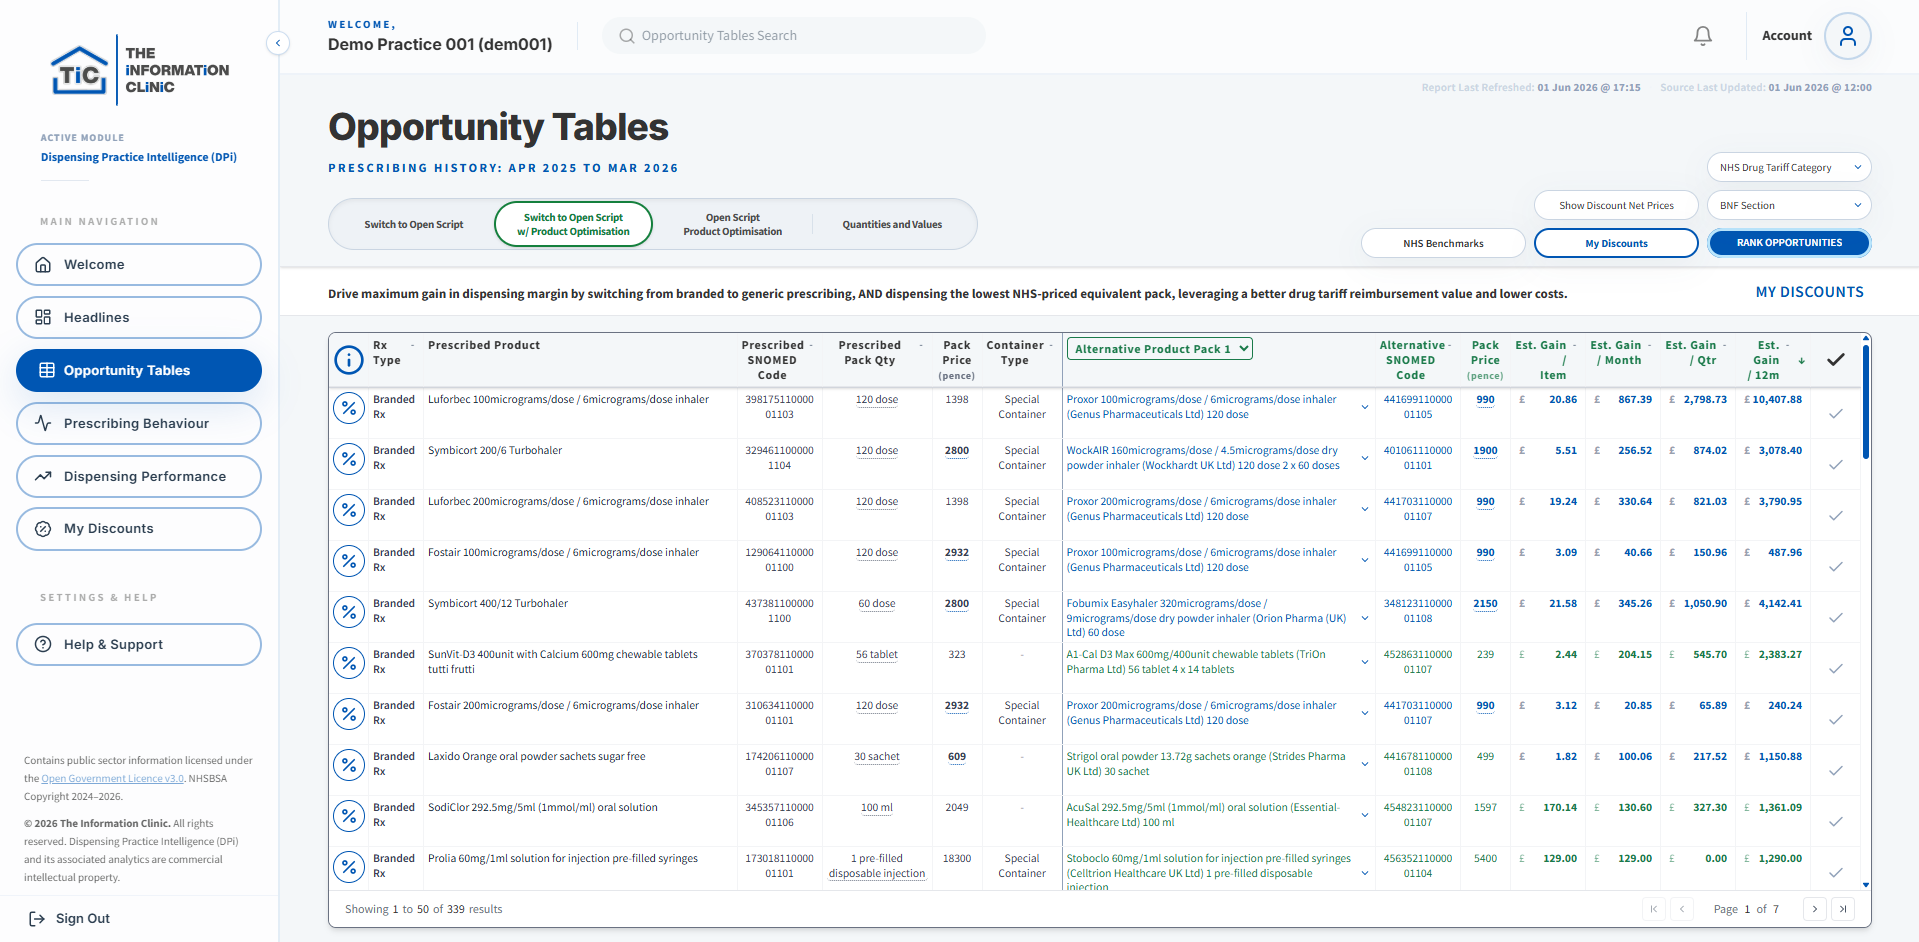Focus the Opportunity Tables Search field

pyautogui.click(x=794, y=36)
